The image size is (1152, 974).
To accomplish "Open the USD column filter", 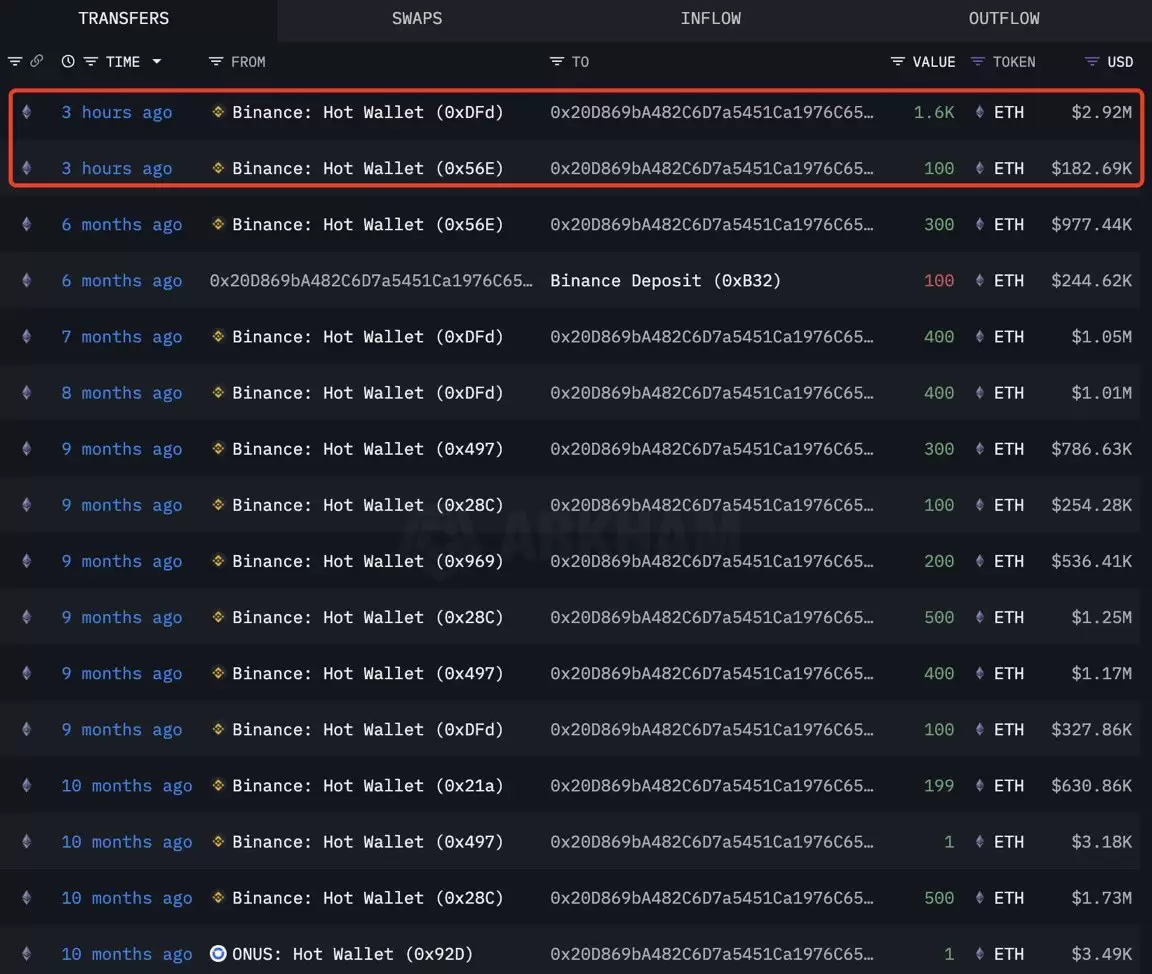I will pos(1092,62).
